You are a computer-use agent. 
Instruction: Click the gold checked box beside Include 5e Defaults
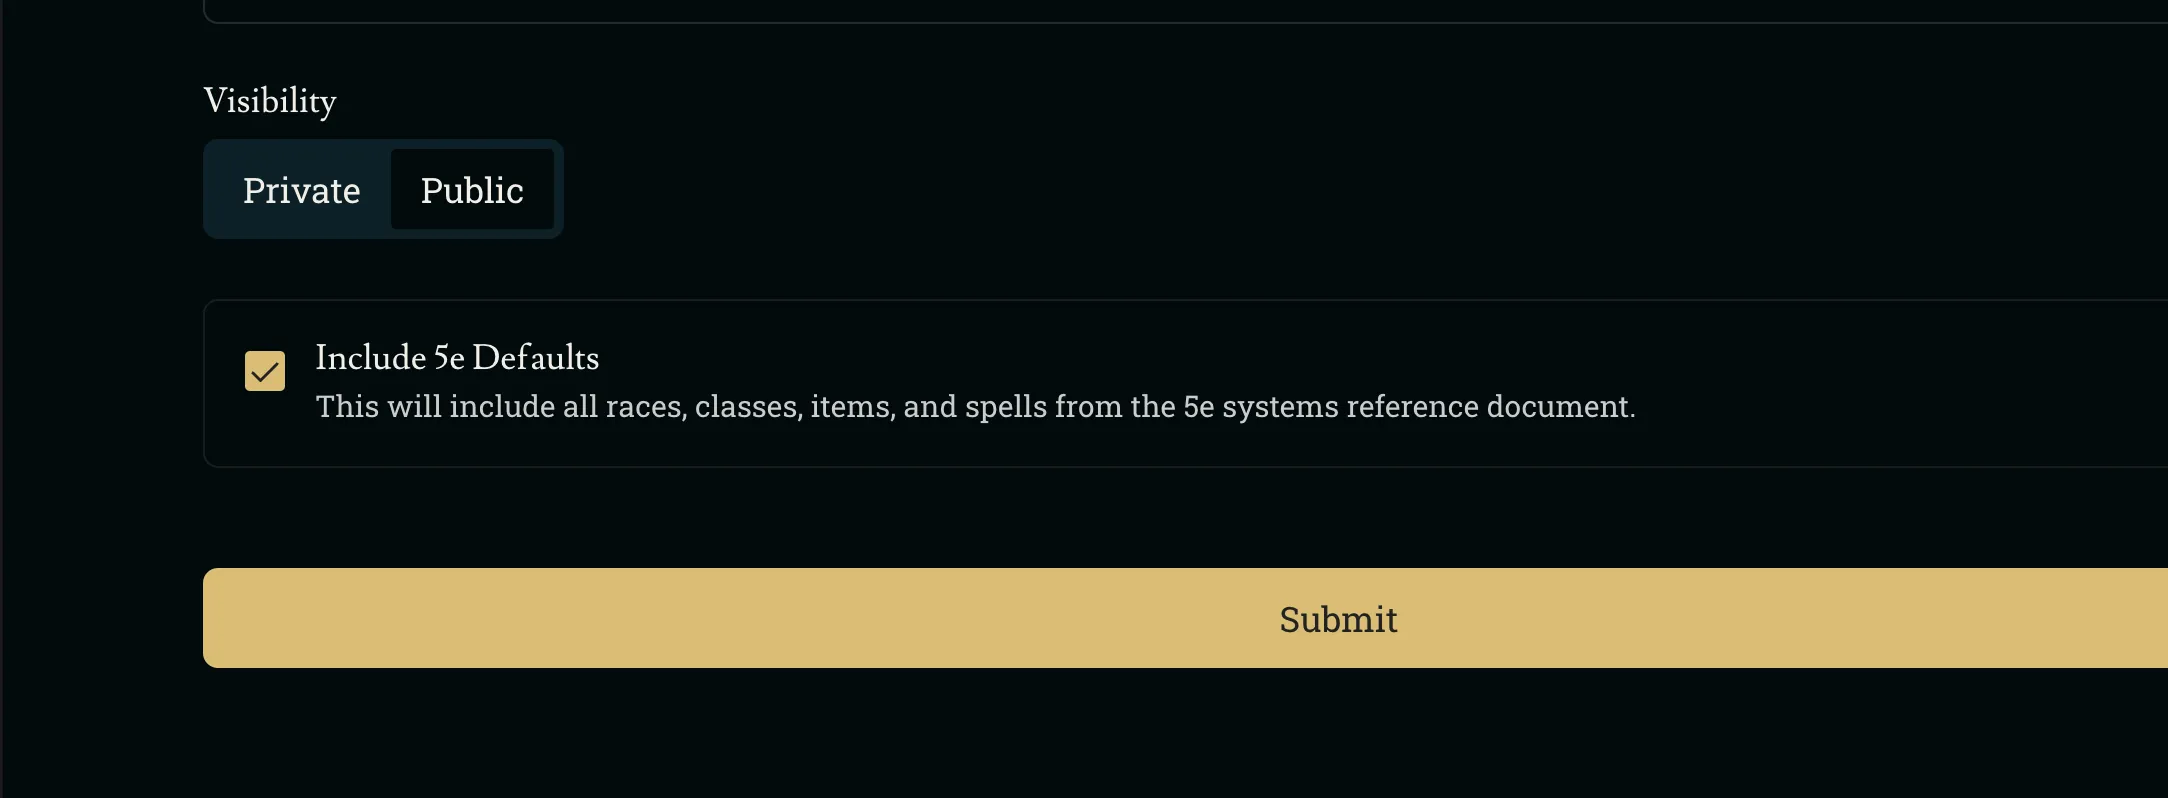click(265, 371)
